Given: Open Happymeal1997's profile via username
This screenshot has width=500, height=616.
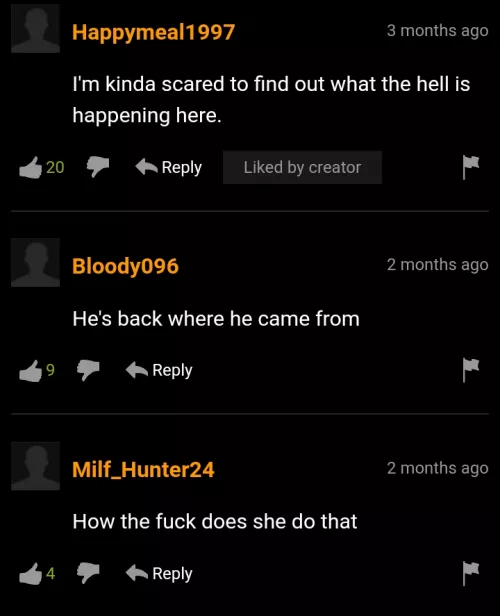Looking at the screenshot, I should [x=154, y=32].
